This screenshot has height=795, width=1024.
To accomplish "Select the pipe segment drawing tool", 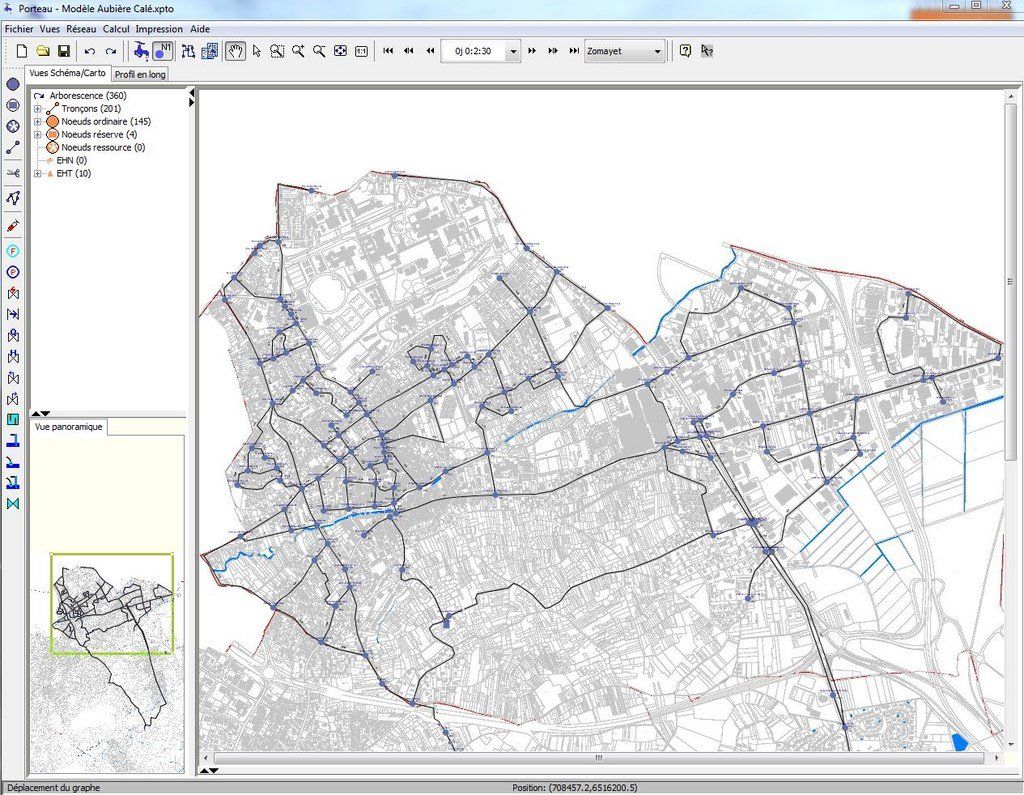I will click(x=13, y=147).
